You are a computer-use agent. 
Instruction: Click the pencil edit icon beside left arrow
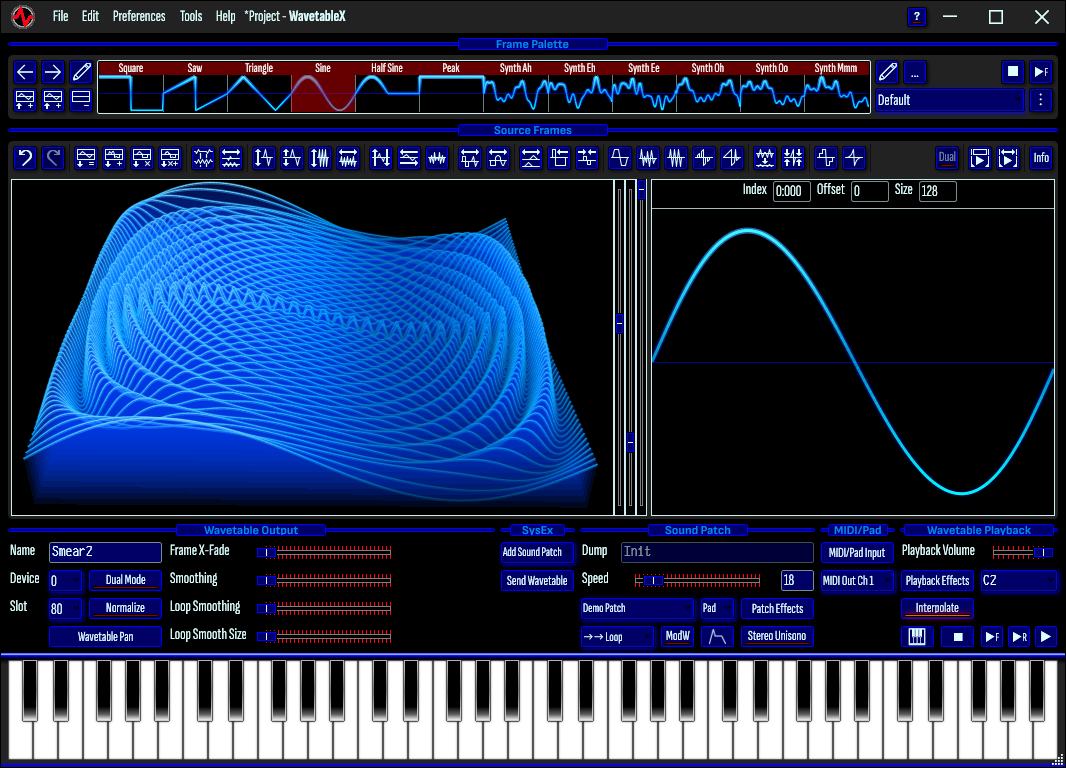81,71
